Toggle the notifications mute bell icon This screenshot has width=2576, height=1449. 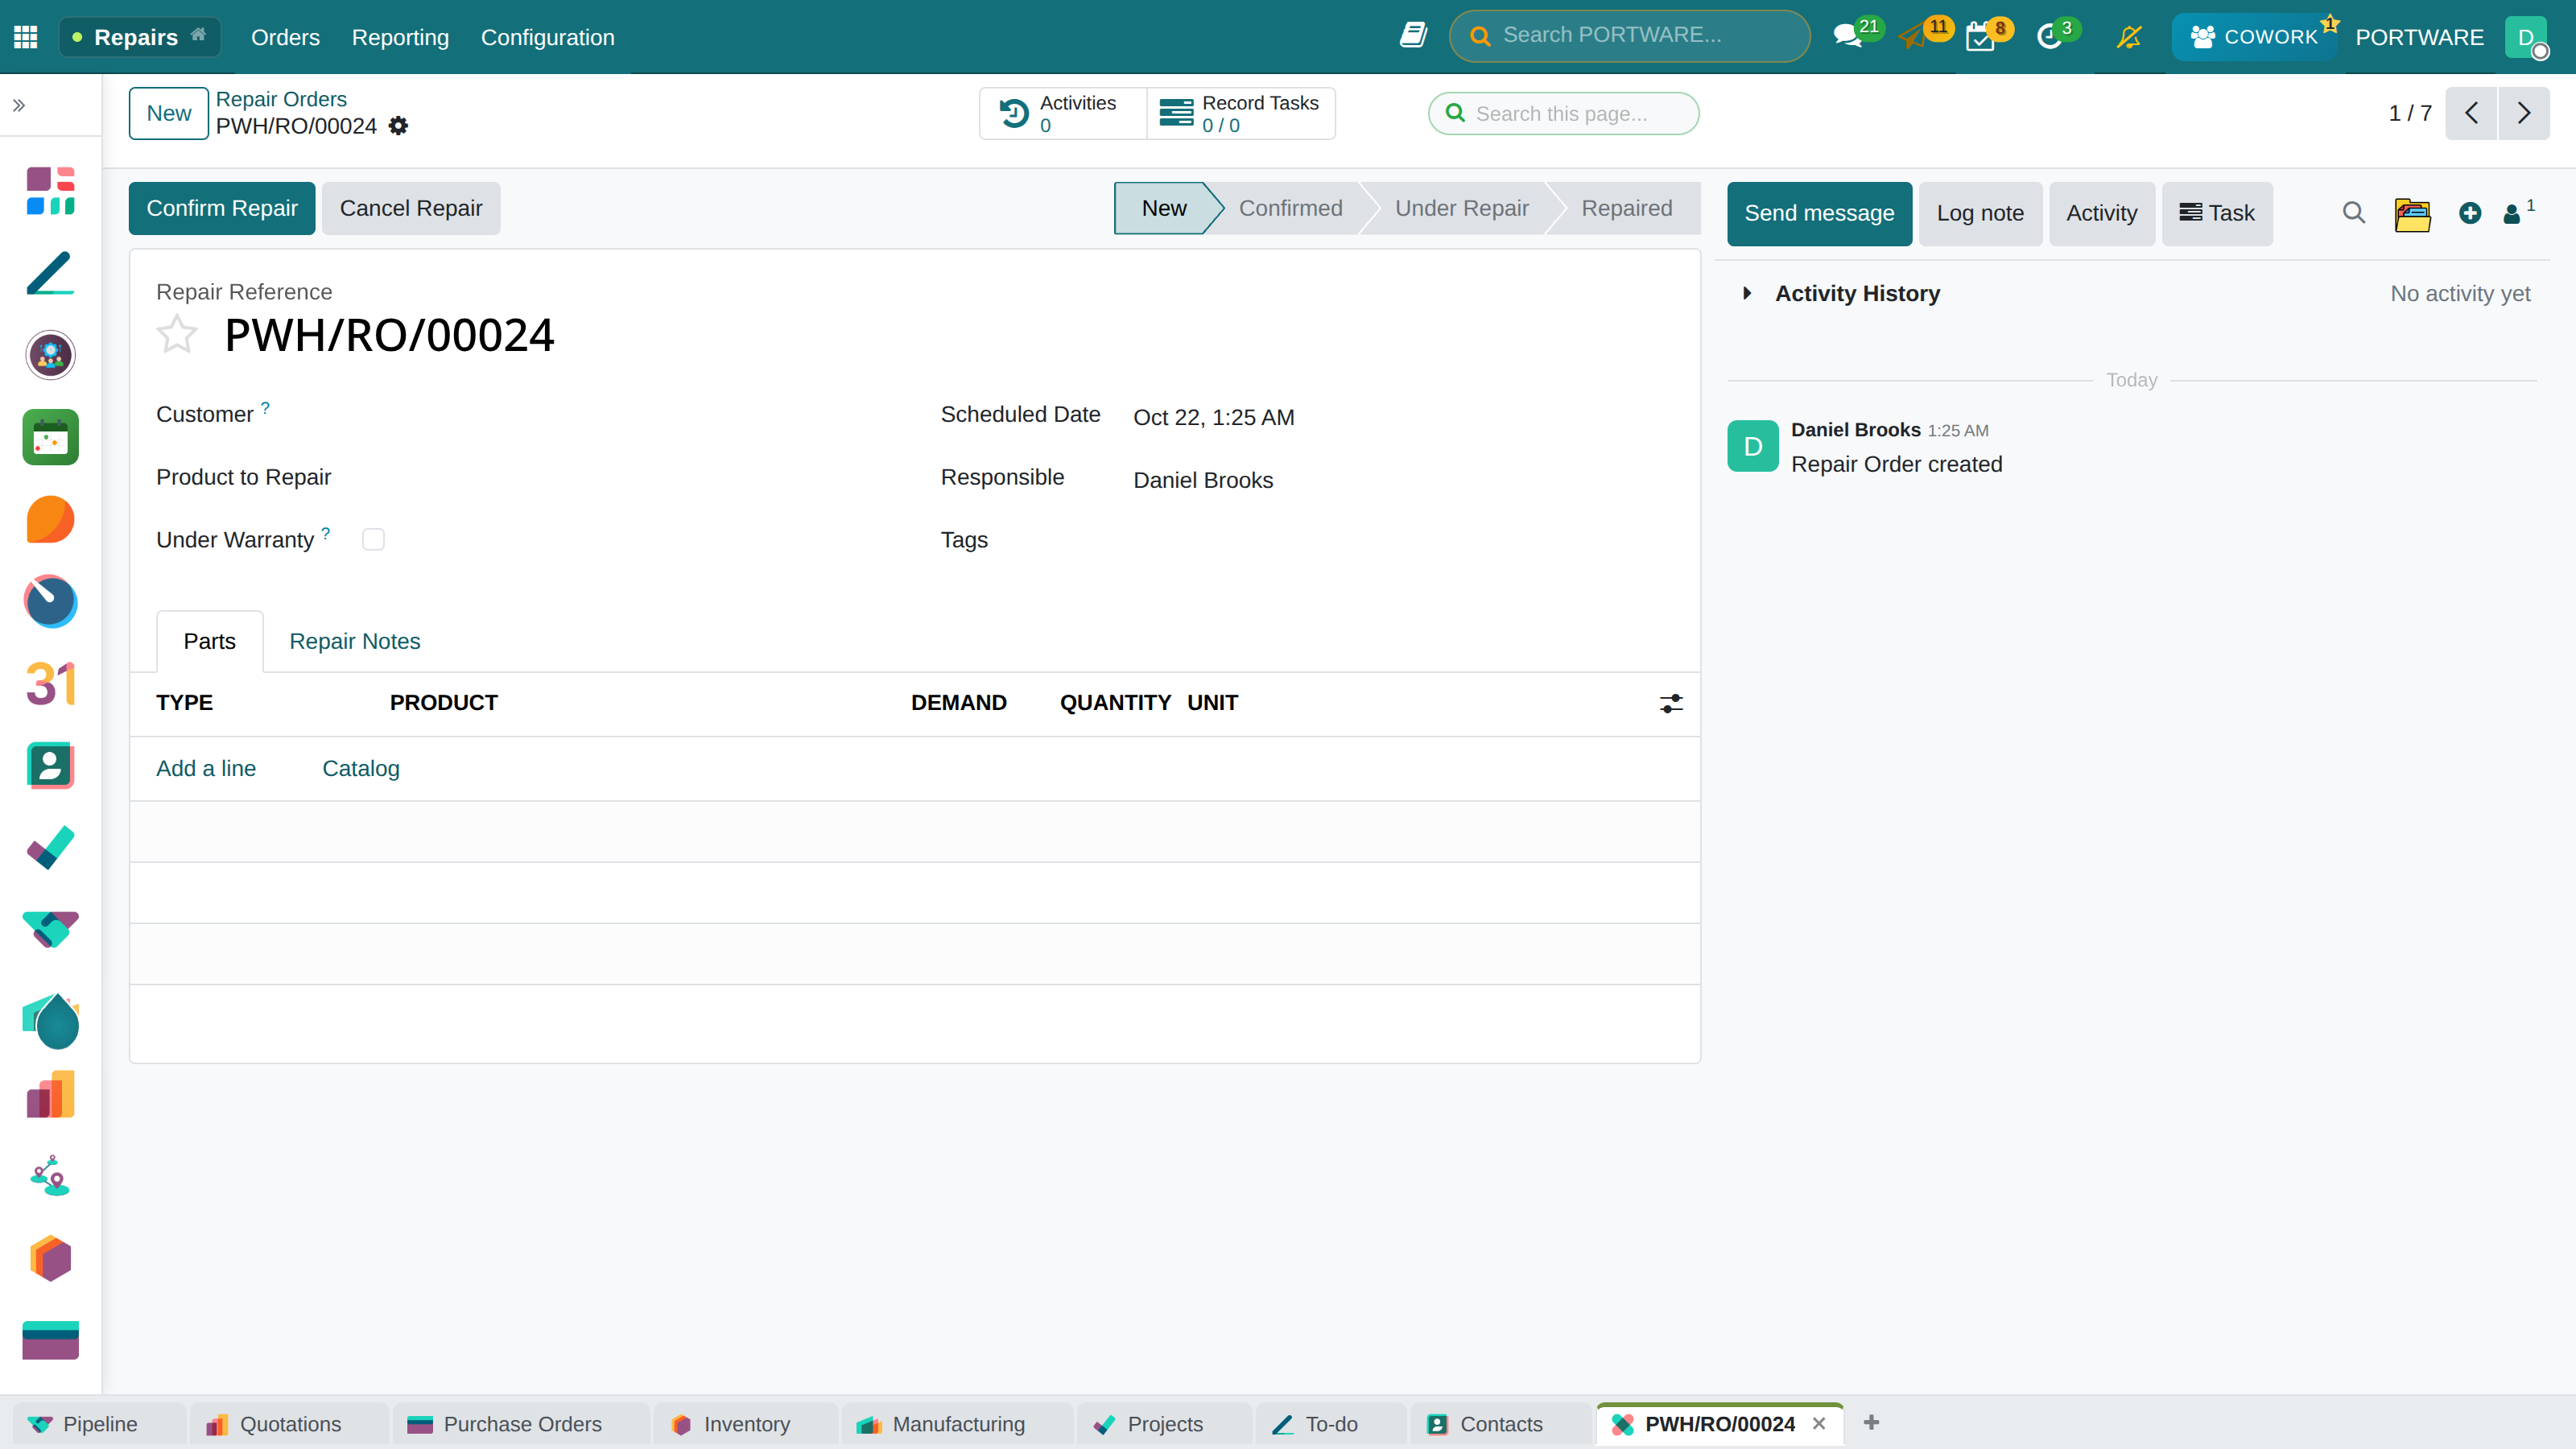pos(2130,37)
